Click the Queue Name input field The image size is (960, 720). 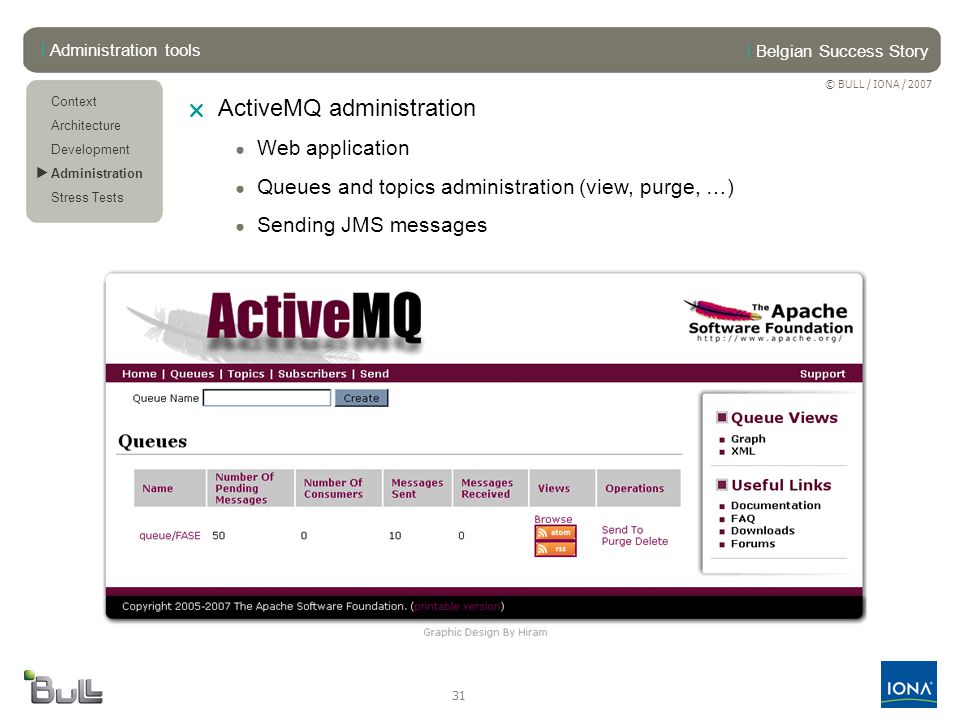click(267, 398)
